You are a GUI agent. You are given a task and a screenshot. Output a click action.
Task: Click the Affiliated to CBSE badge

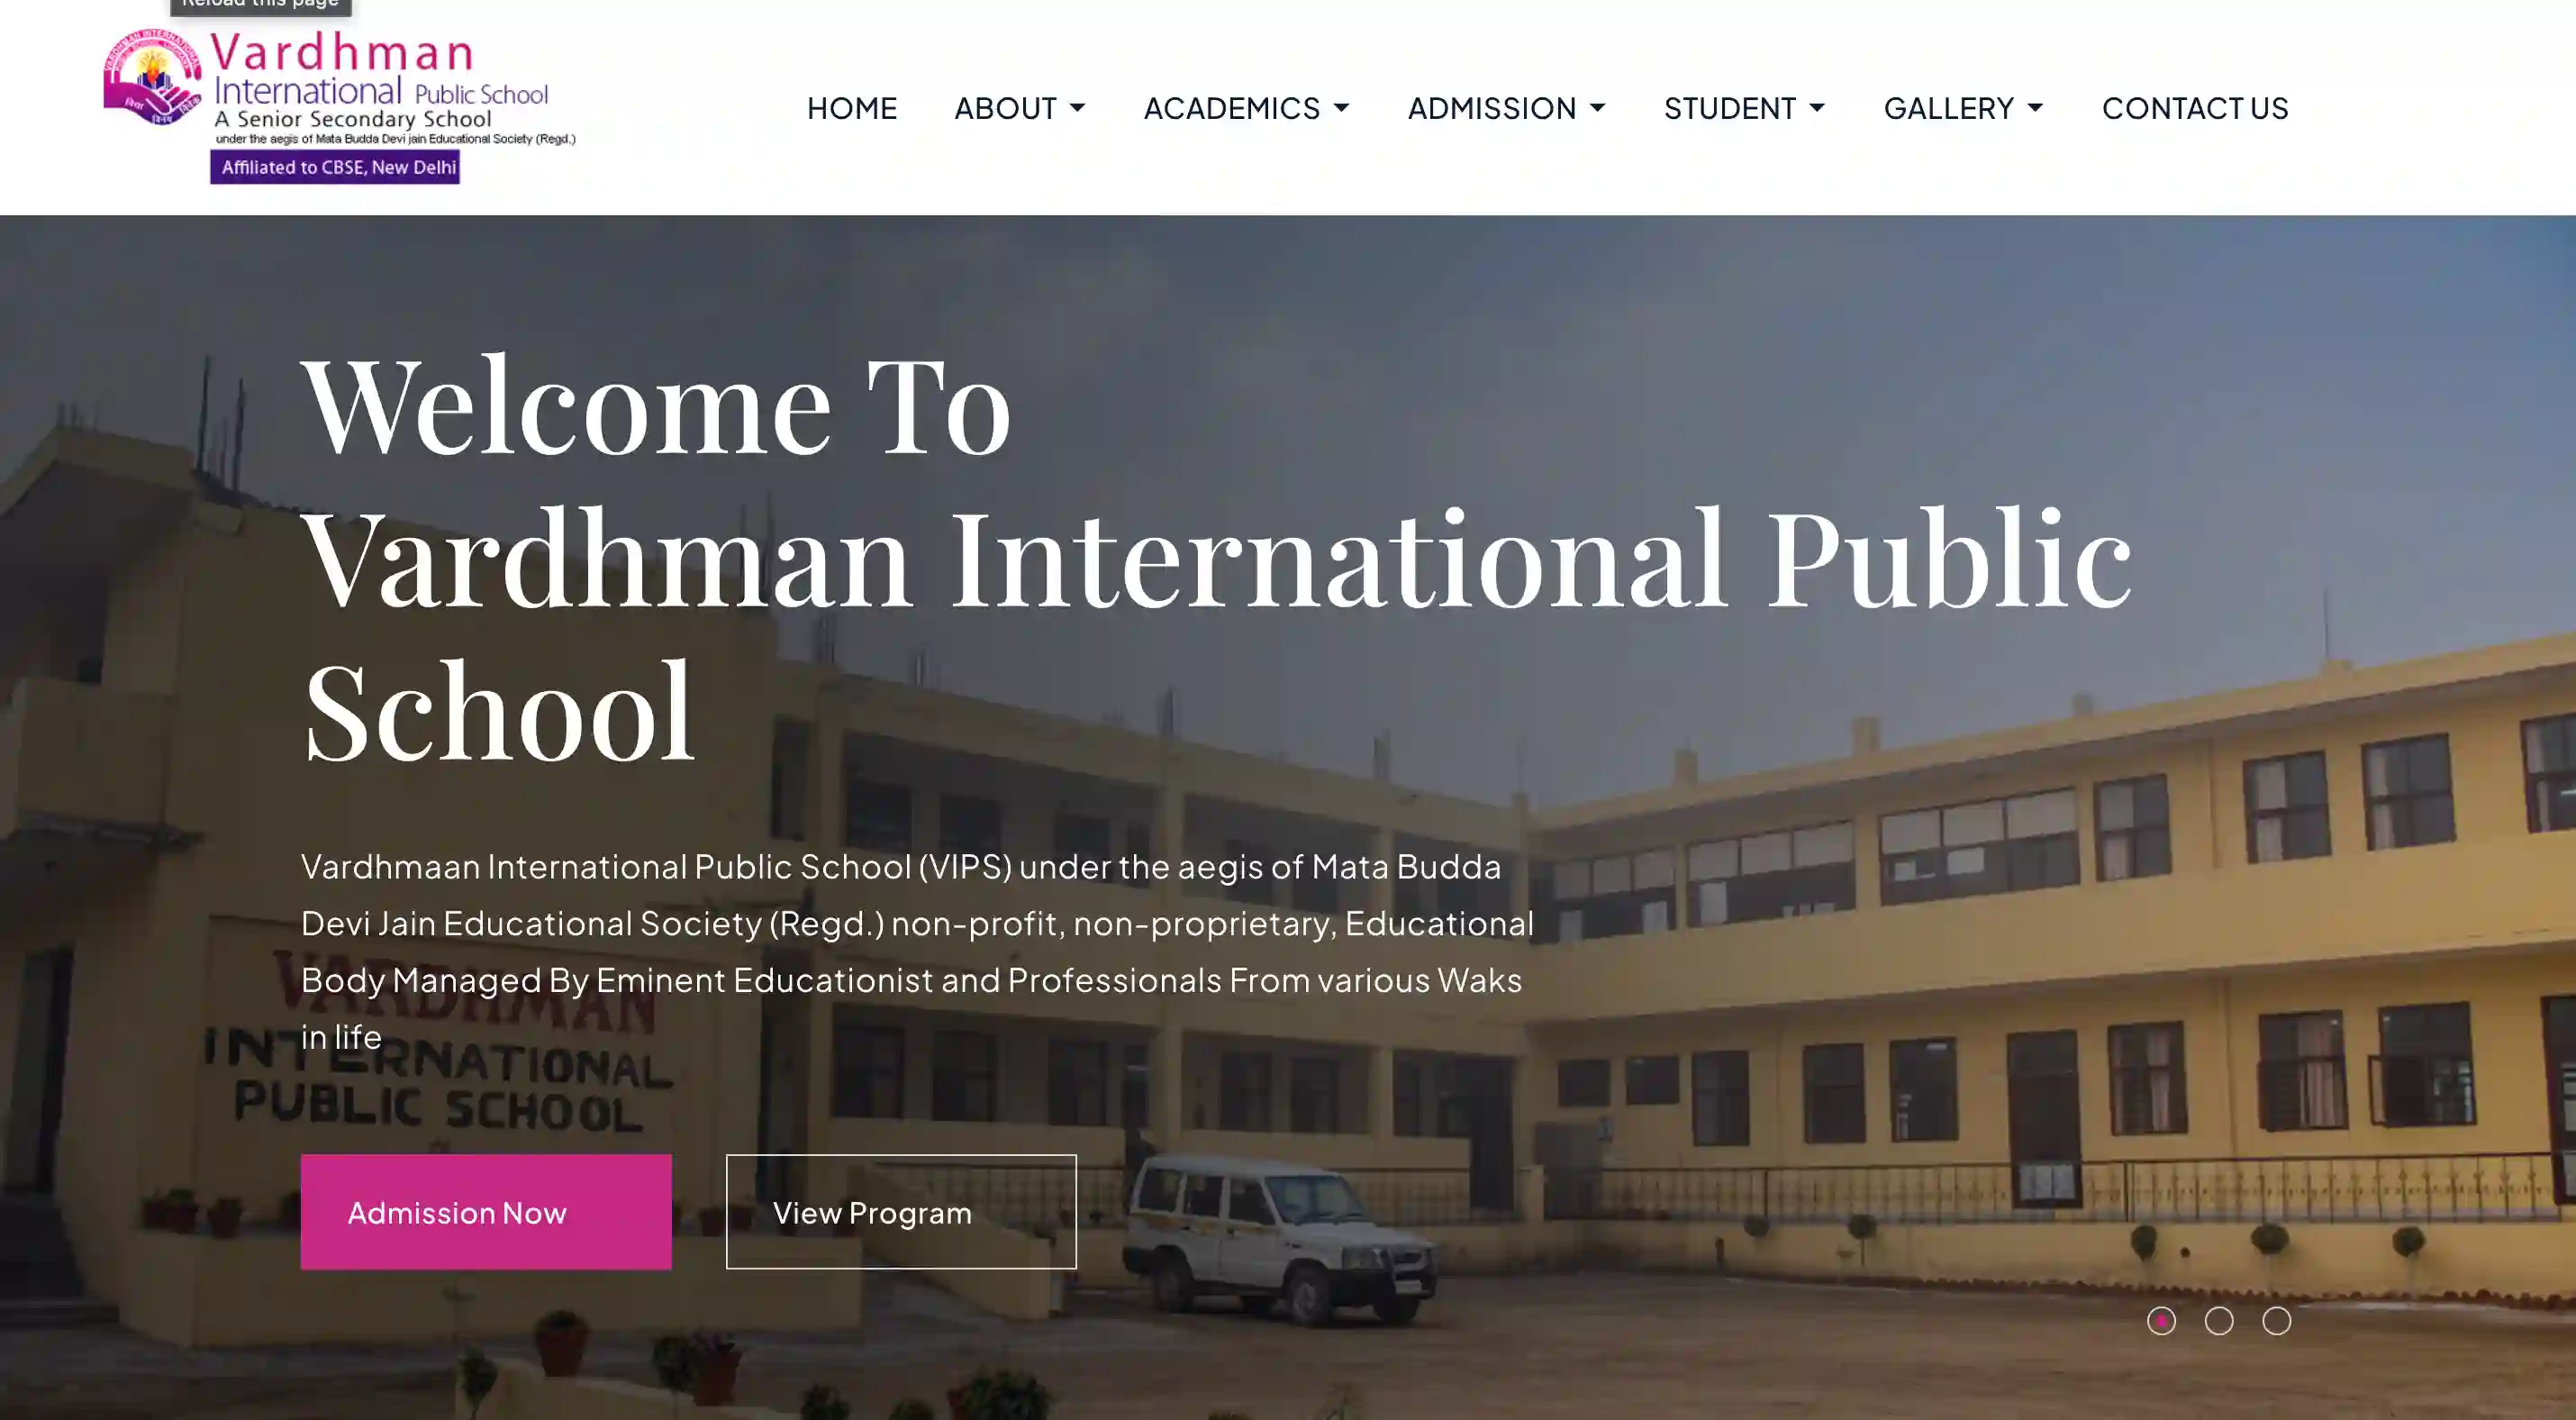[x=335, y=167]
